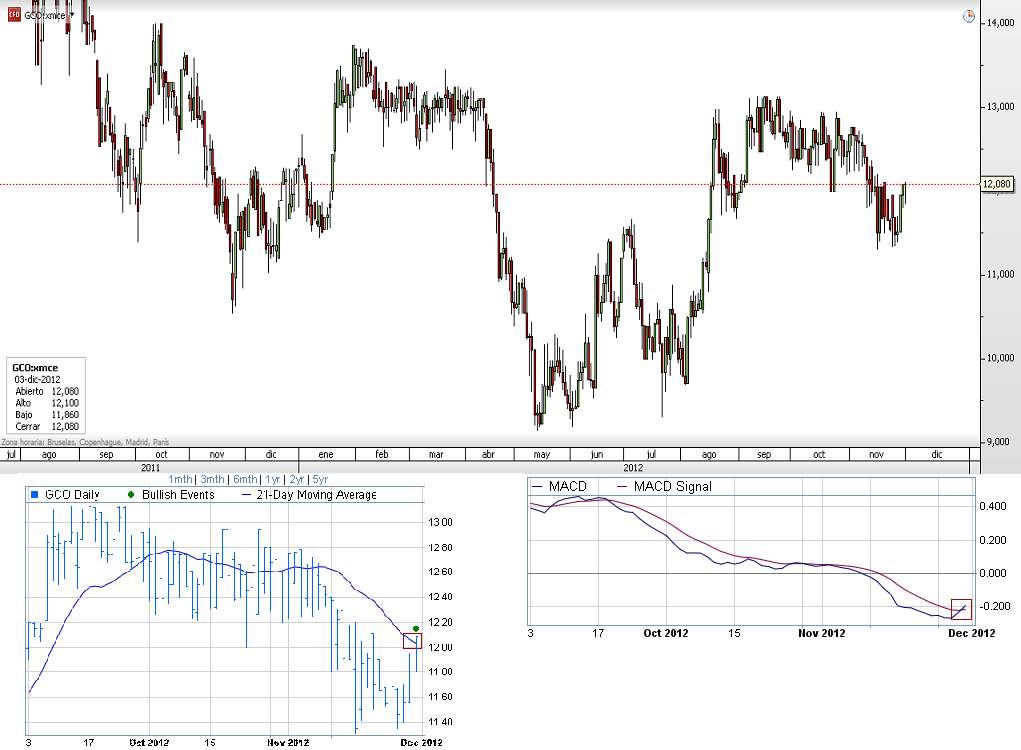Click 'abr' month on the timeline

488,454
